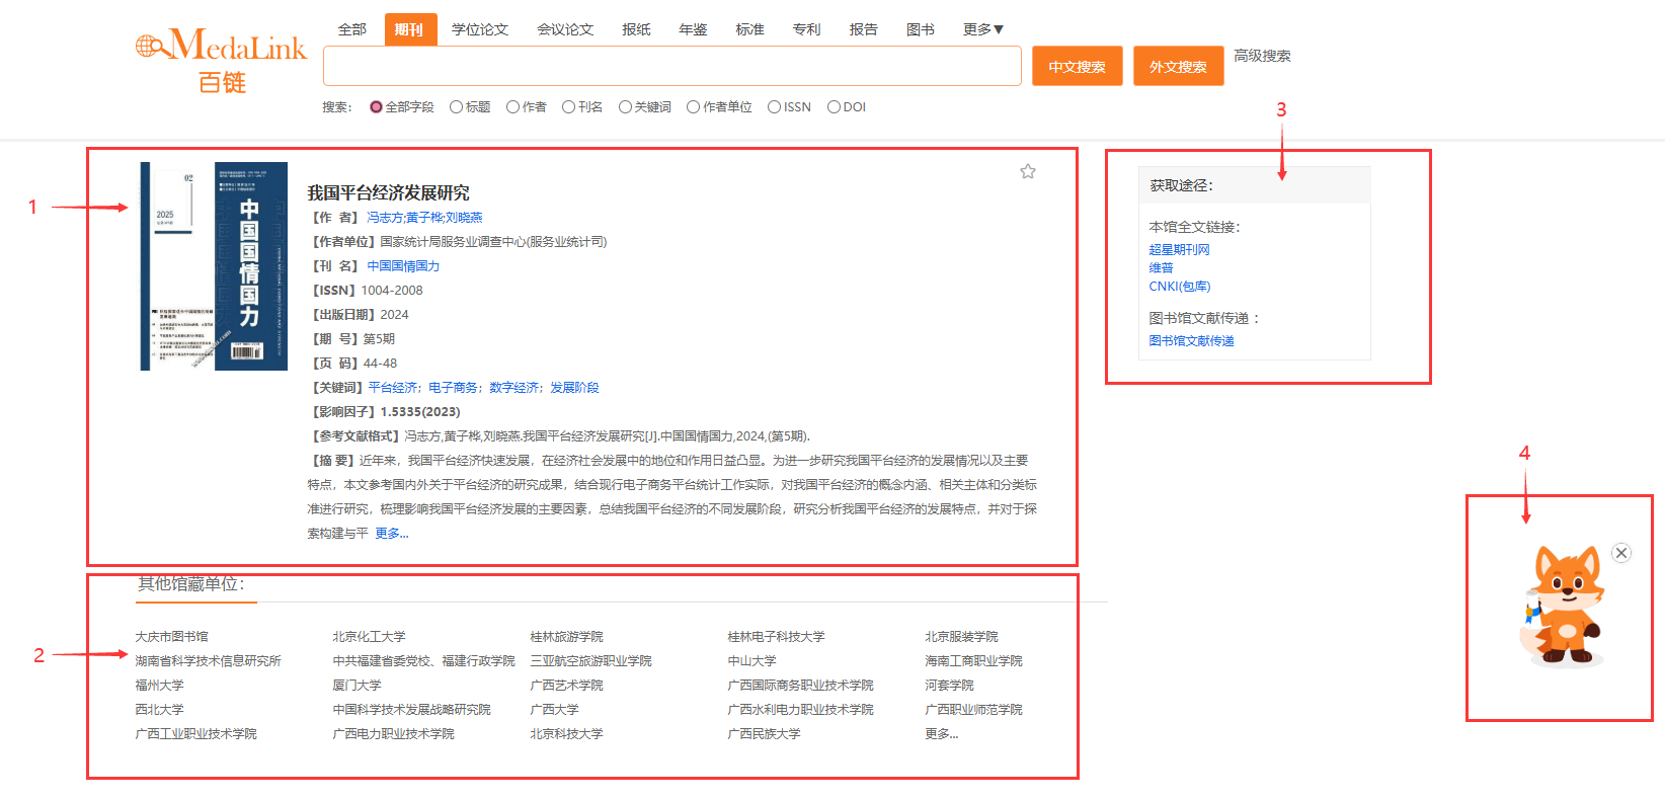The image size is (1665, 800).
Task: Favorite the article with star icon
Action: pyautogui.click(x=1027, y=172)
